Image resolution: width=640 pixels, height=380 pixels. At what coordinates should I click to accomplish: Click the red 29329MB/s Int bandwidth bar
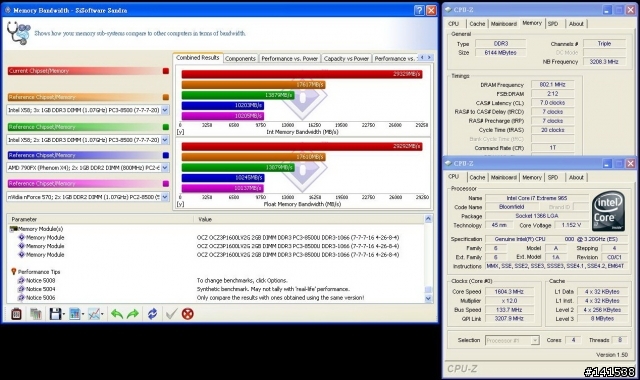pos(302,74)
